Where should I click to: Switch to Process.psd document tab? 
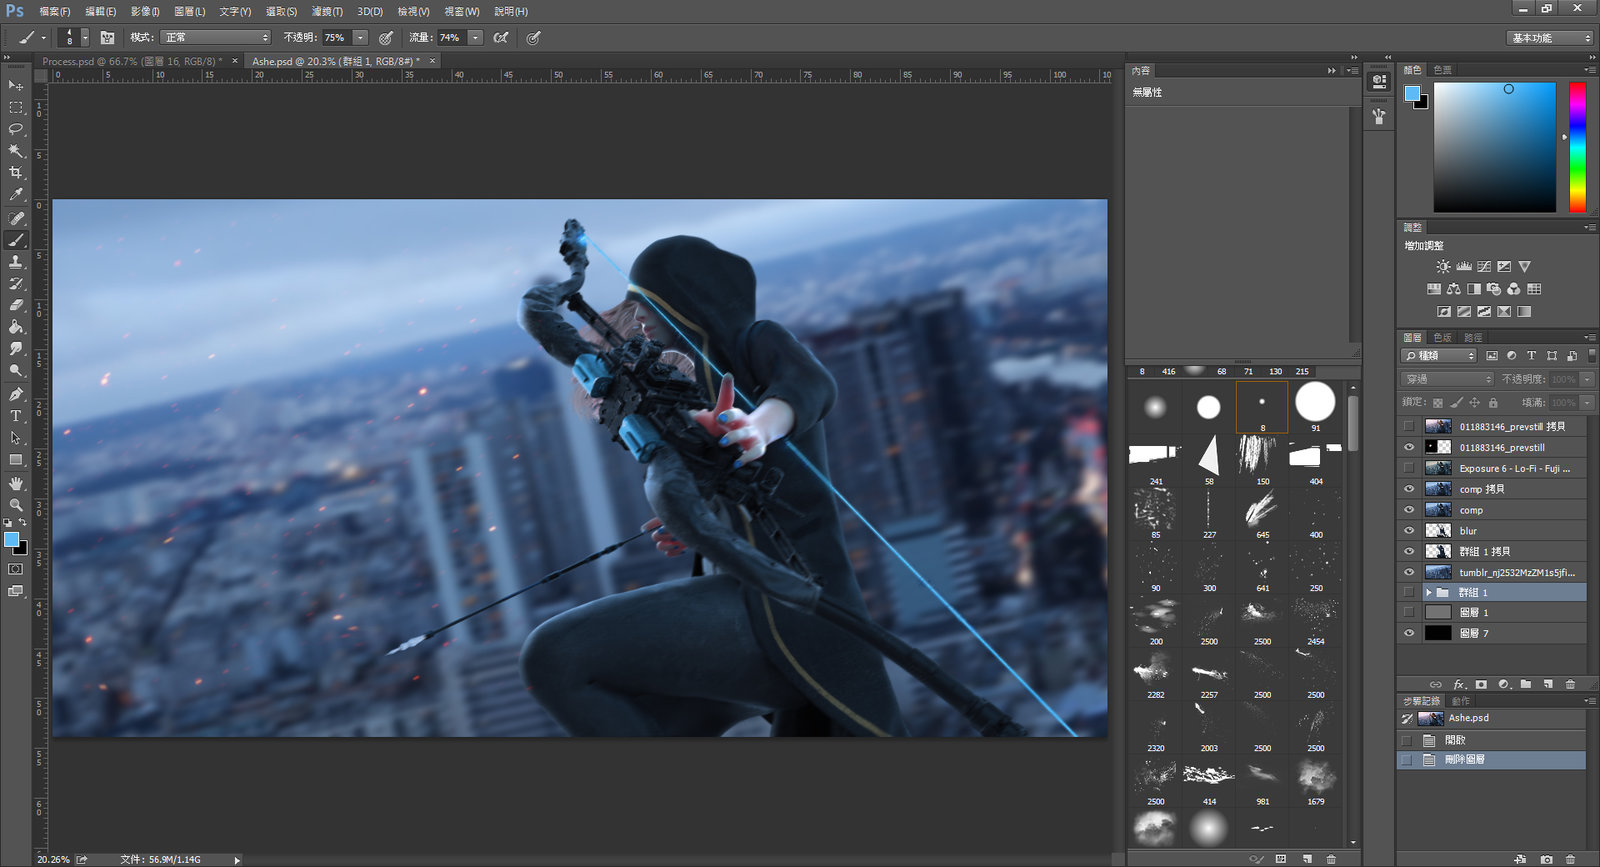132,61
